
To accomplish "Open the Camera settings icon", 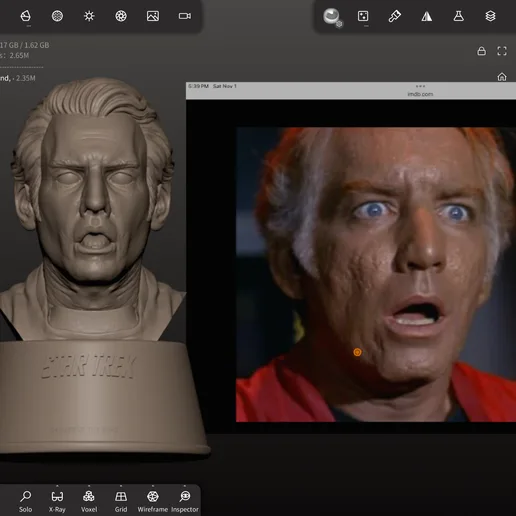I will [185, 16].
